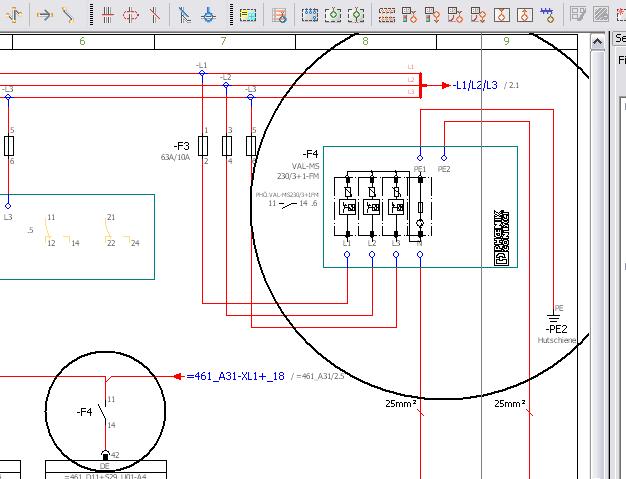Image resolution: width=626 pixels, height=479 pixels.
Task: Click the -PE2 ground symbol label
Action: point(556,329)
